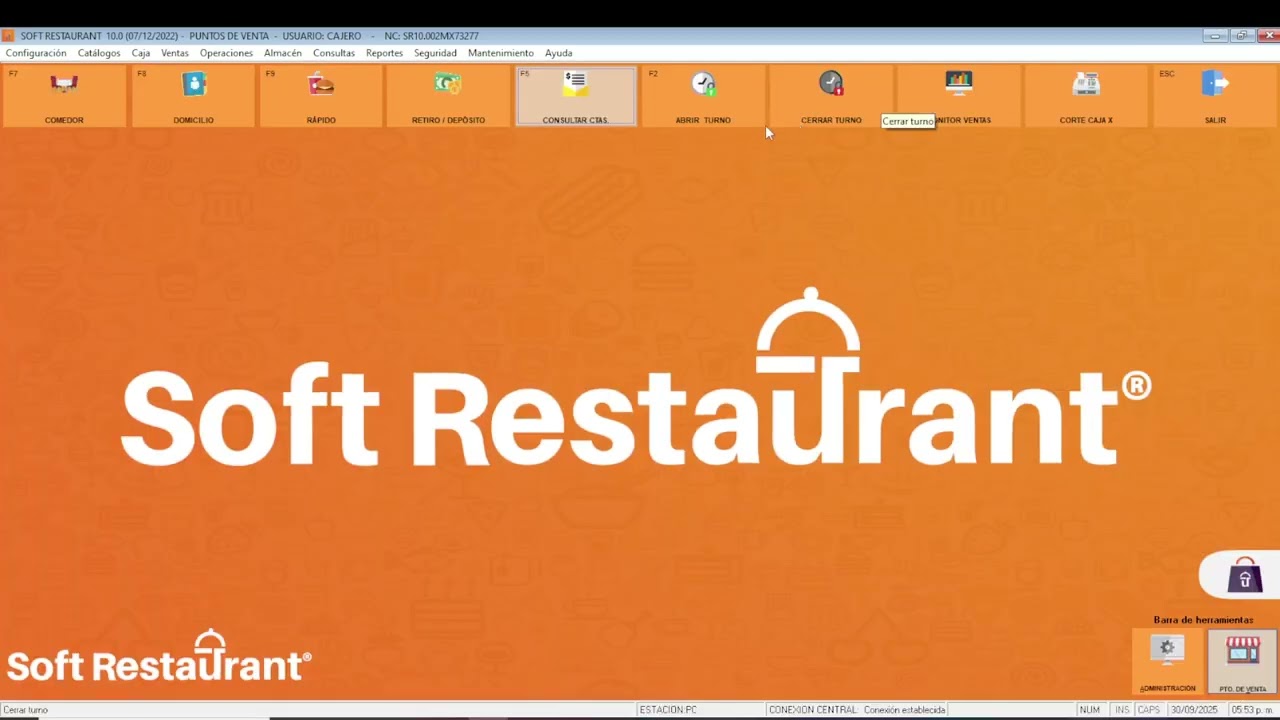Screen dimensions: 1280x720
Task: Click Abrir Turno to open a shift
Action: [703, 96]
